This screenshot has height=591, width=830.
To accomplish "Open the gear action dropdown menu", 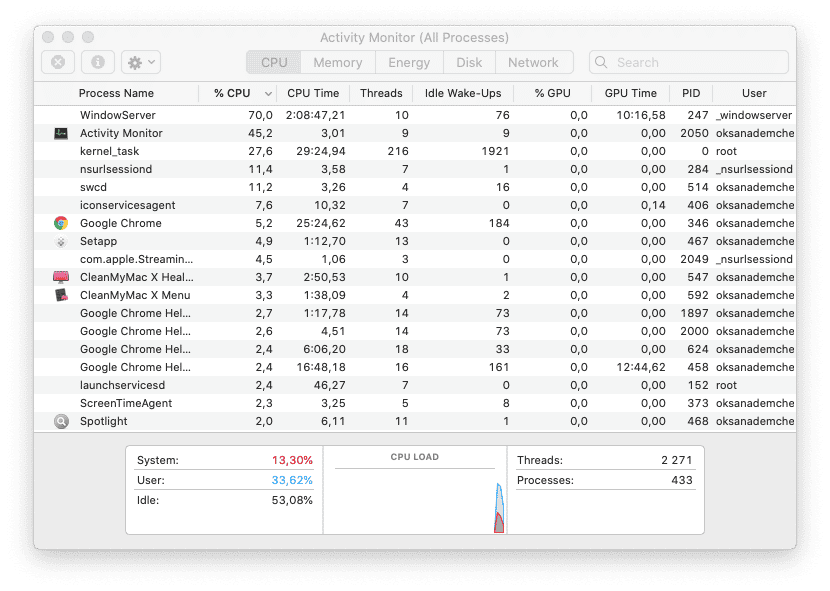I will pyautogui.click(x=141, y=62).
